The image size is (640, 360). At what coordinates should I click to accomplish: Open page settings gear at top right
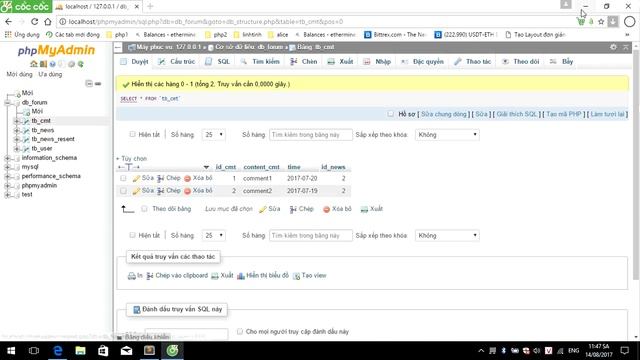(x=613, y=47)
